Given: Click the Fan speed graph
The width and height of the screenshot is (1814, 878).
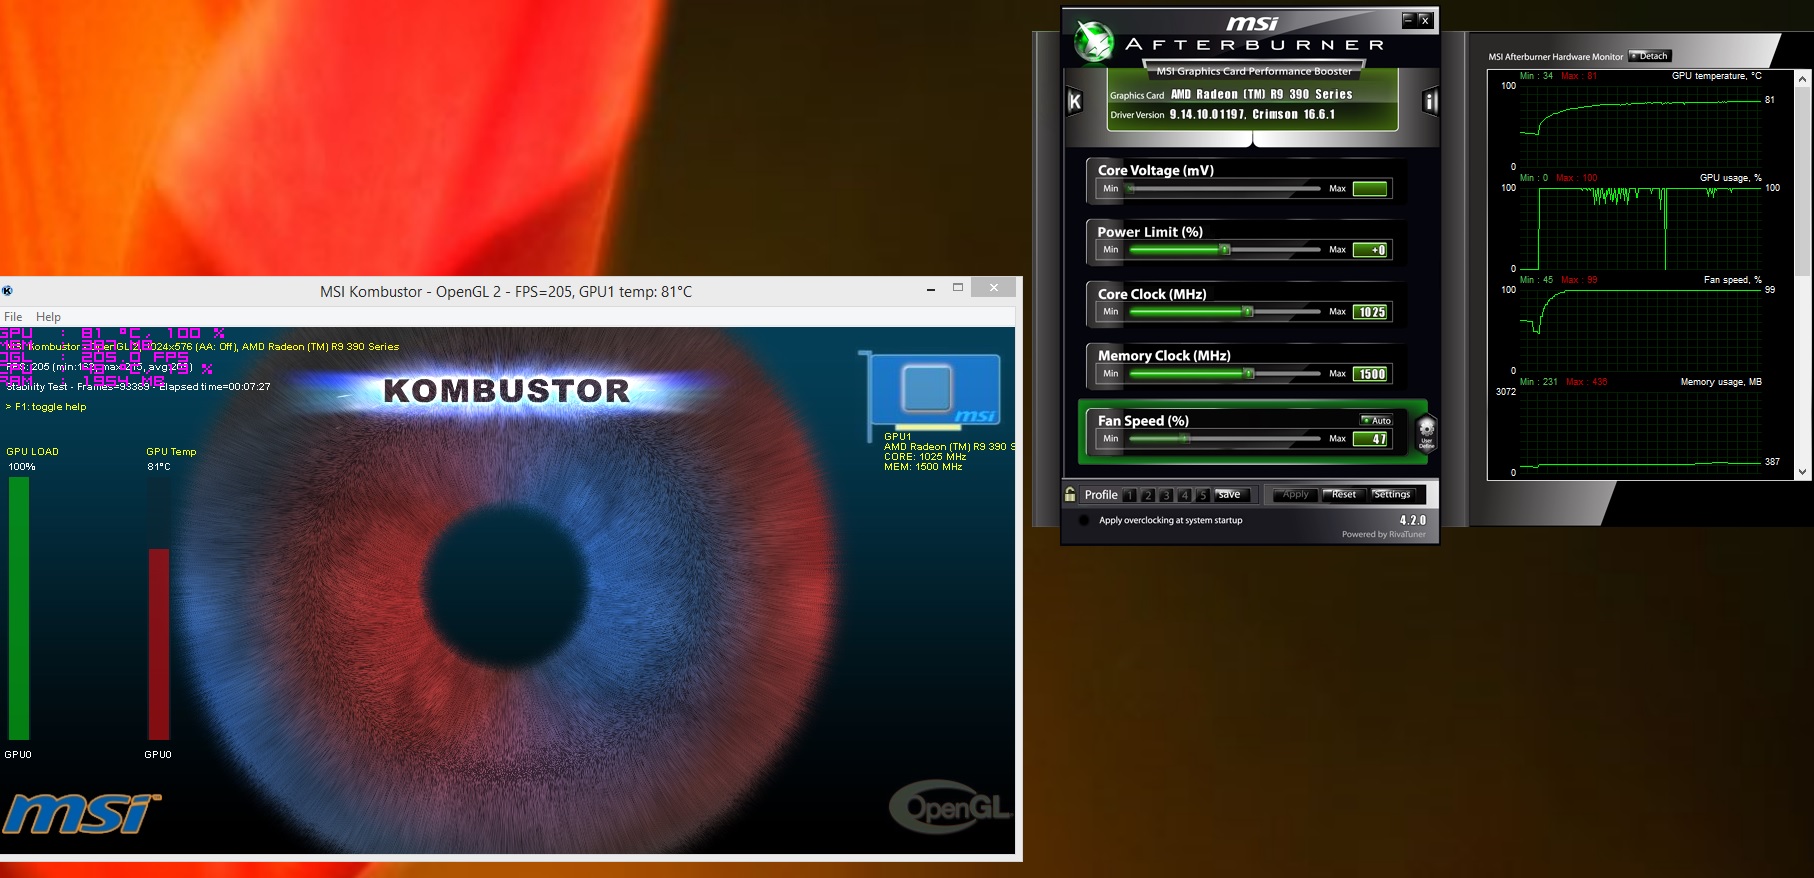Looking at the screenshot, I should [x=1640, y=330].
